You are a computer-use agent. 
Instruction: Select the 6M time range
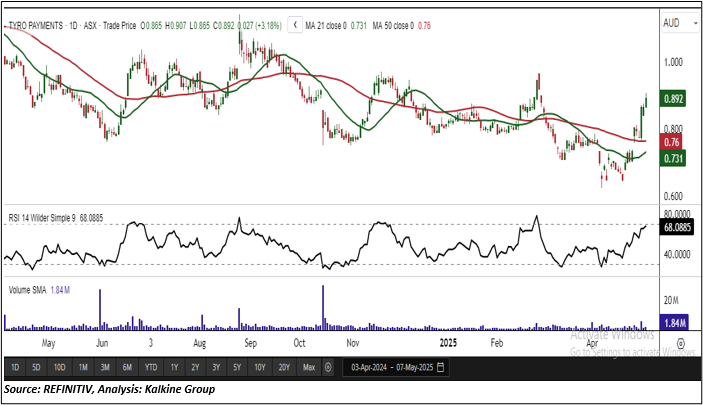(x=127, y=367)
